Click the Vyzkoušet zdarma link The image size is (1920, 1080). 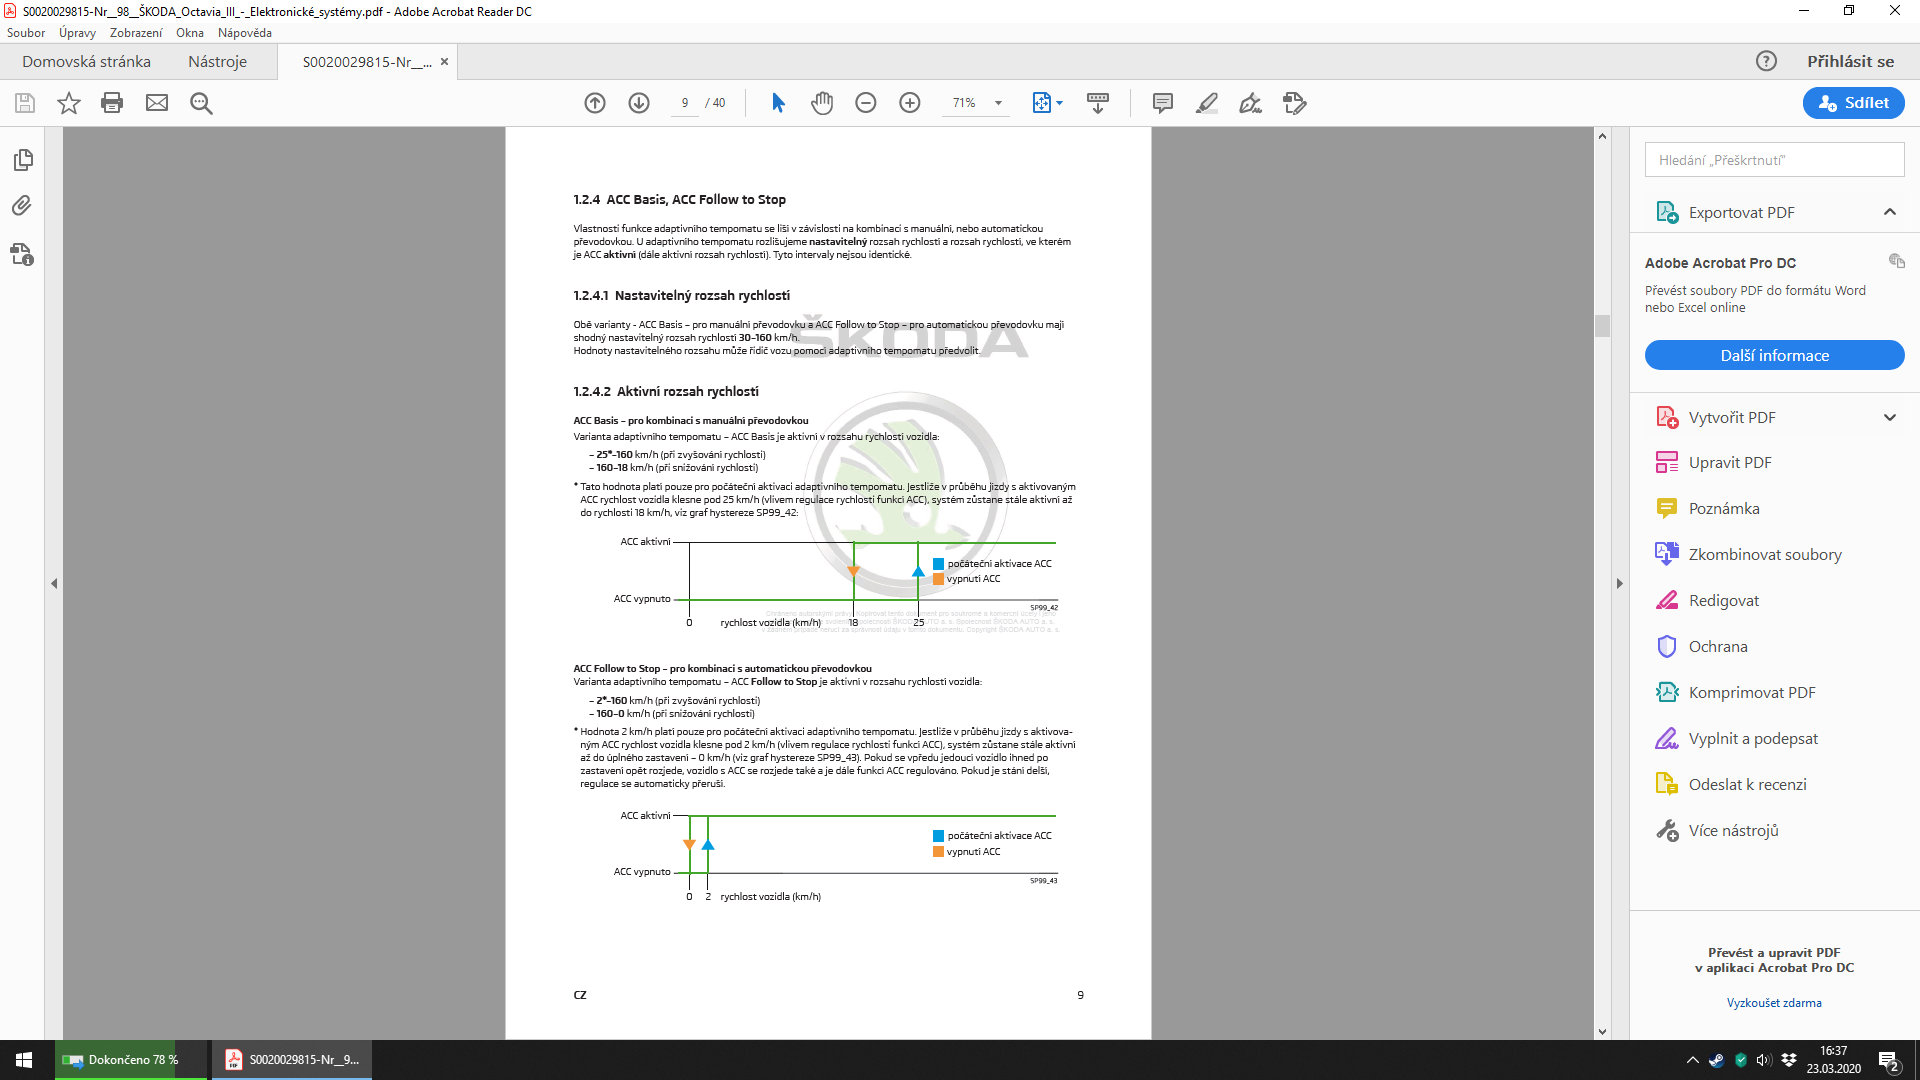coord(1774,1003)
